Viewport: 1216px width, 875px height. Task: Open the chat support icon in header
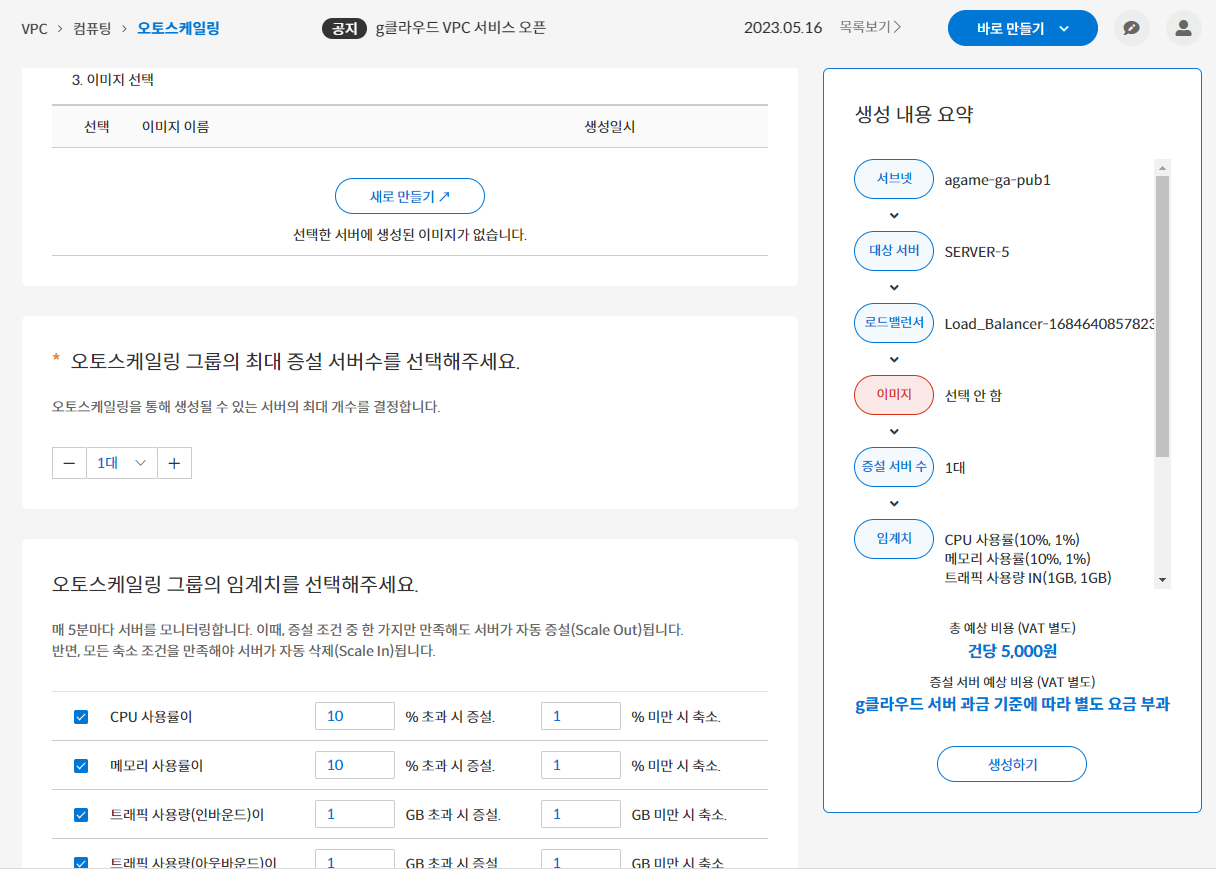pos(1132,28)
